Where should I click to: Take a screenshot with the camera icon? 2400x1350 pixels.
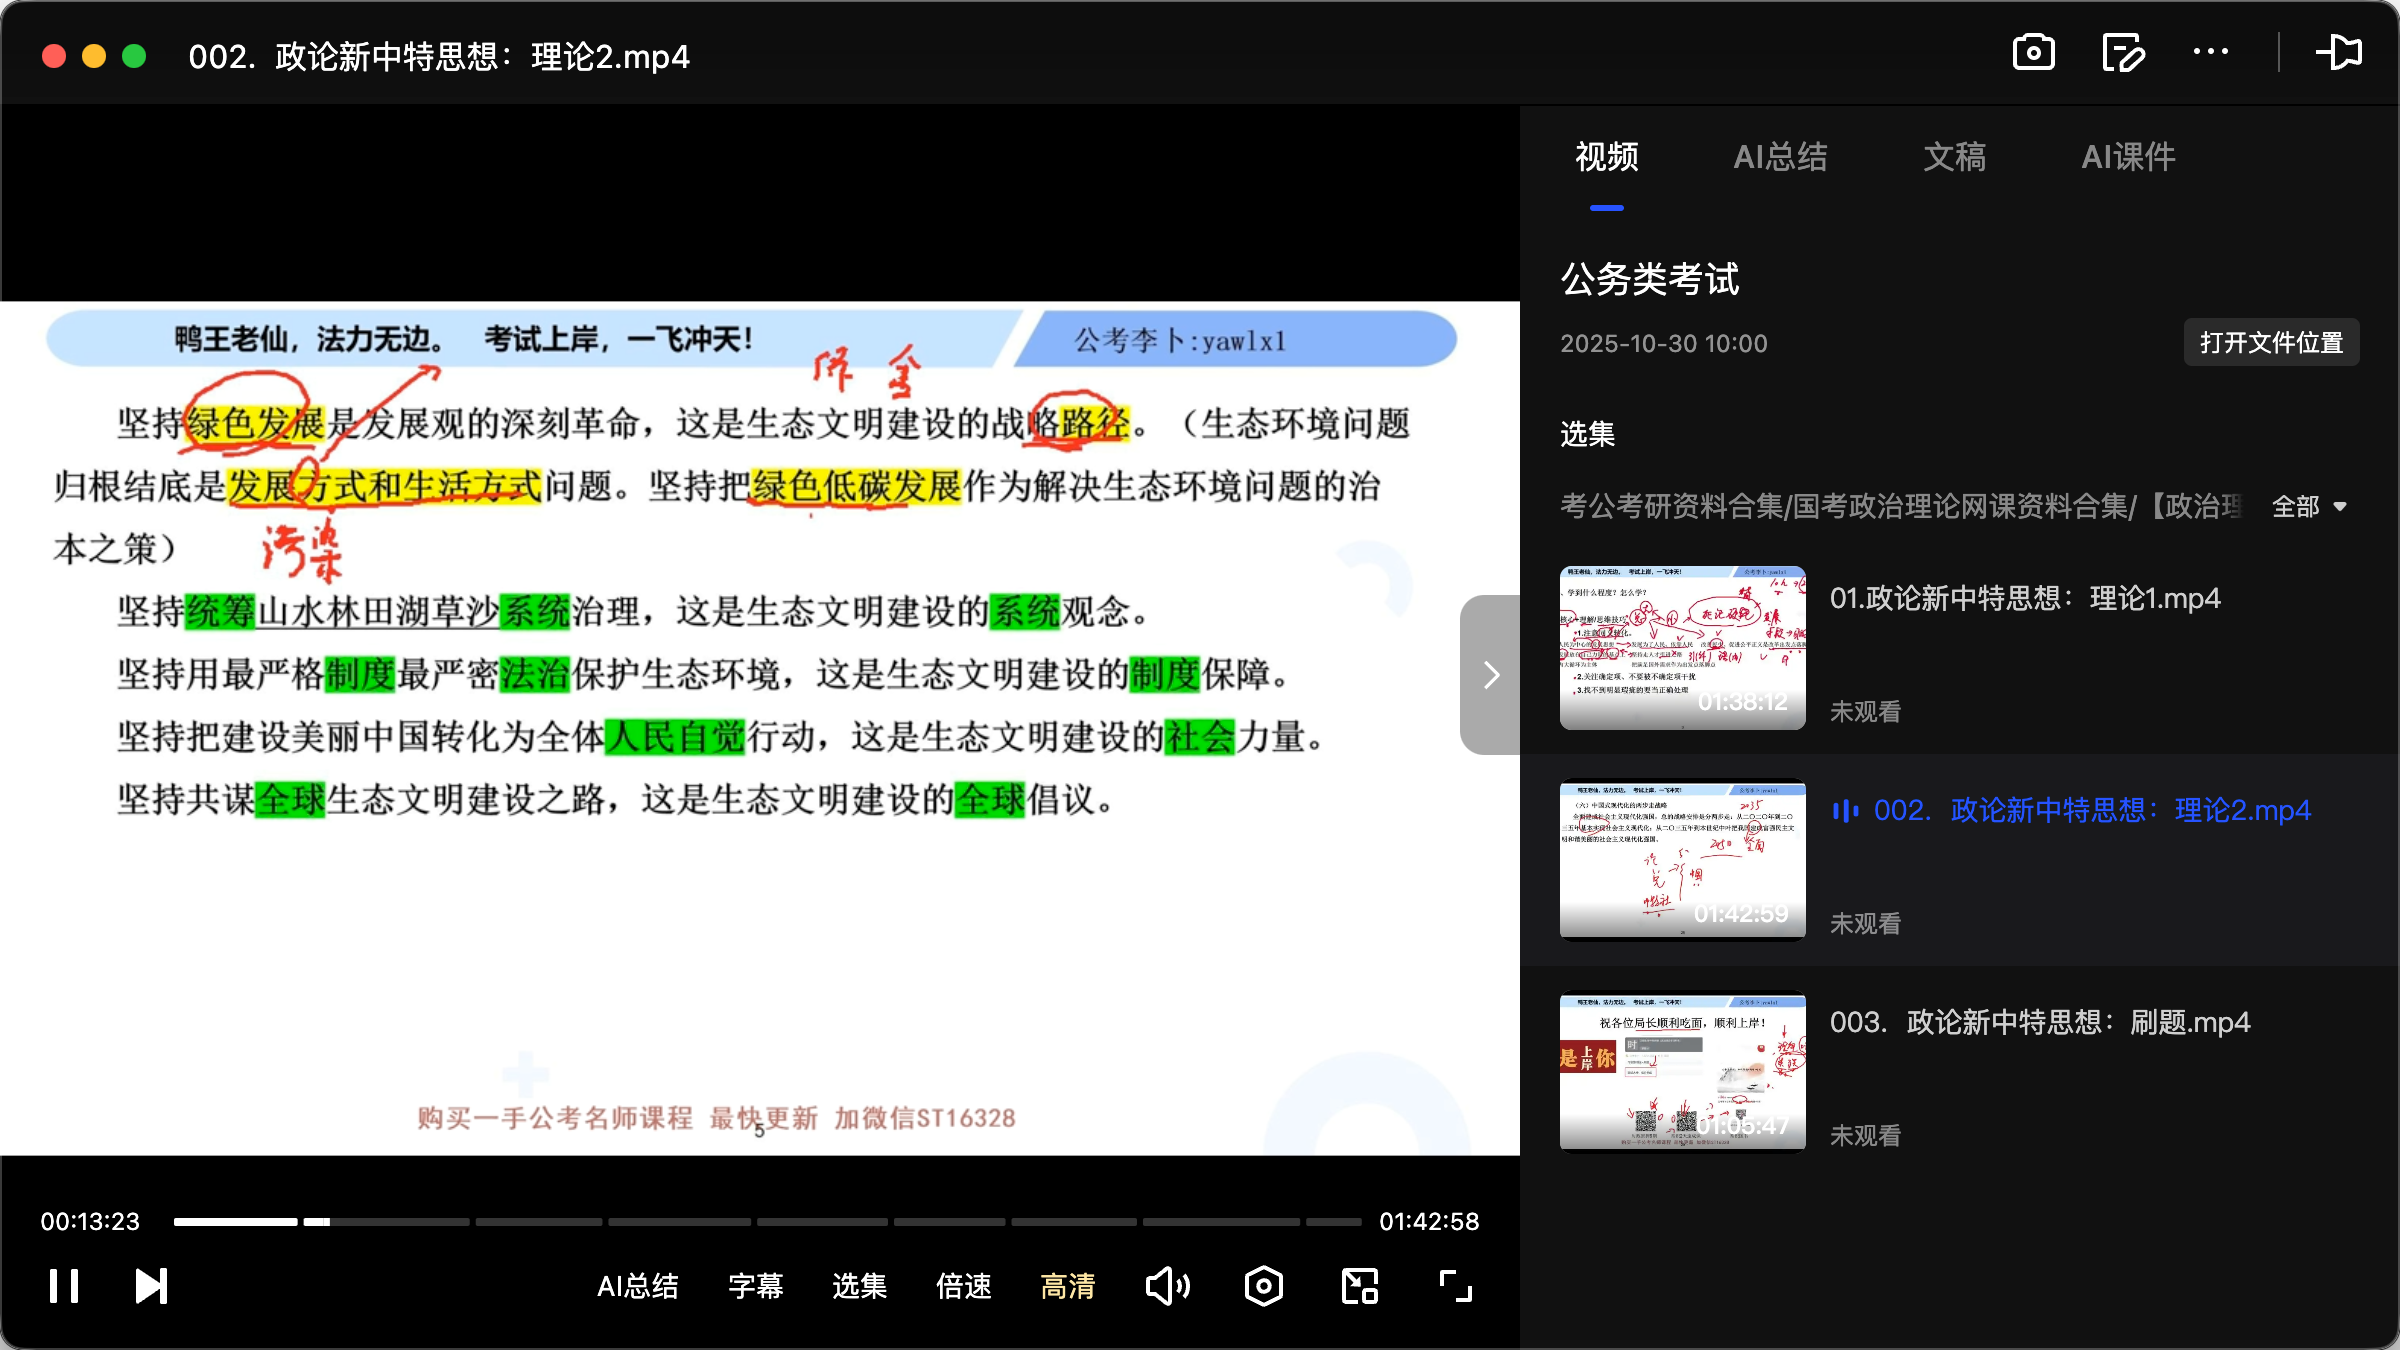pos(2034,53)
